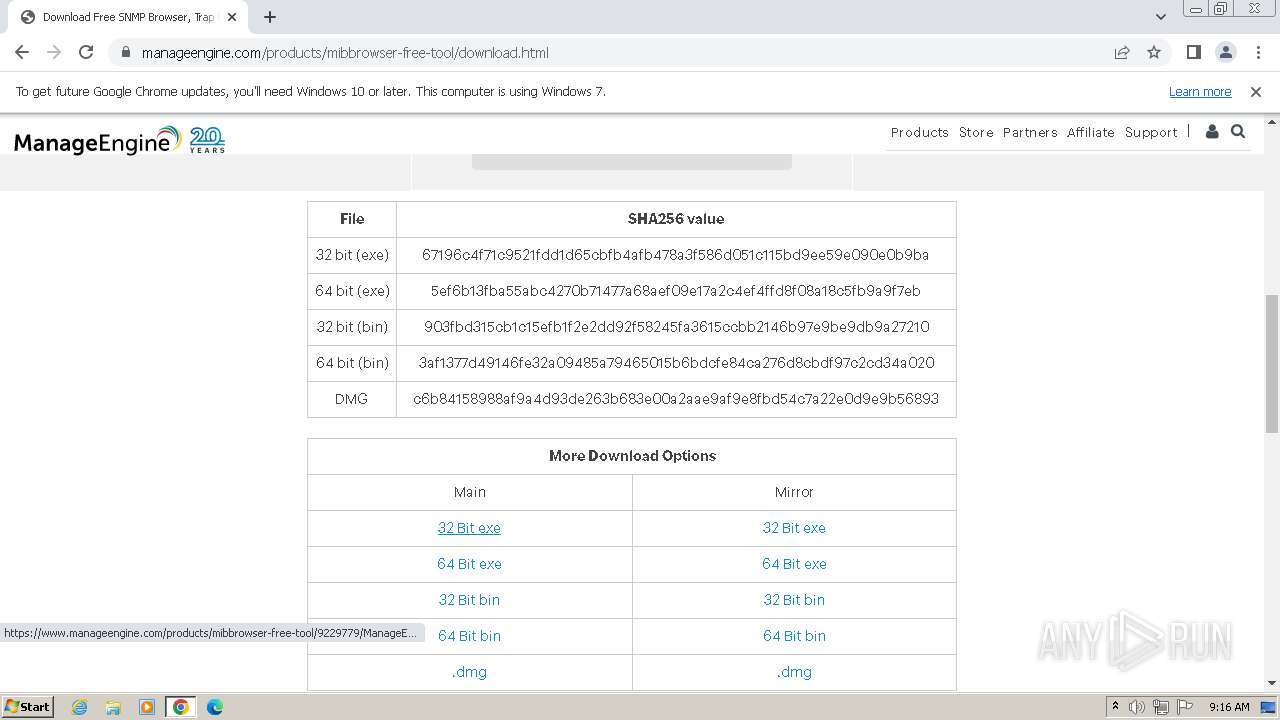Select the 64 bit (exe) SHA256 hash

[x=675, y=291]
